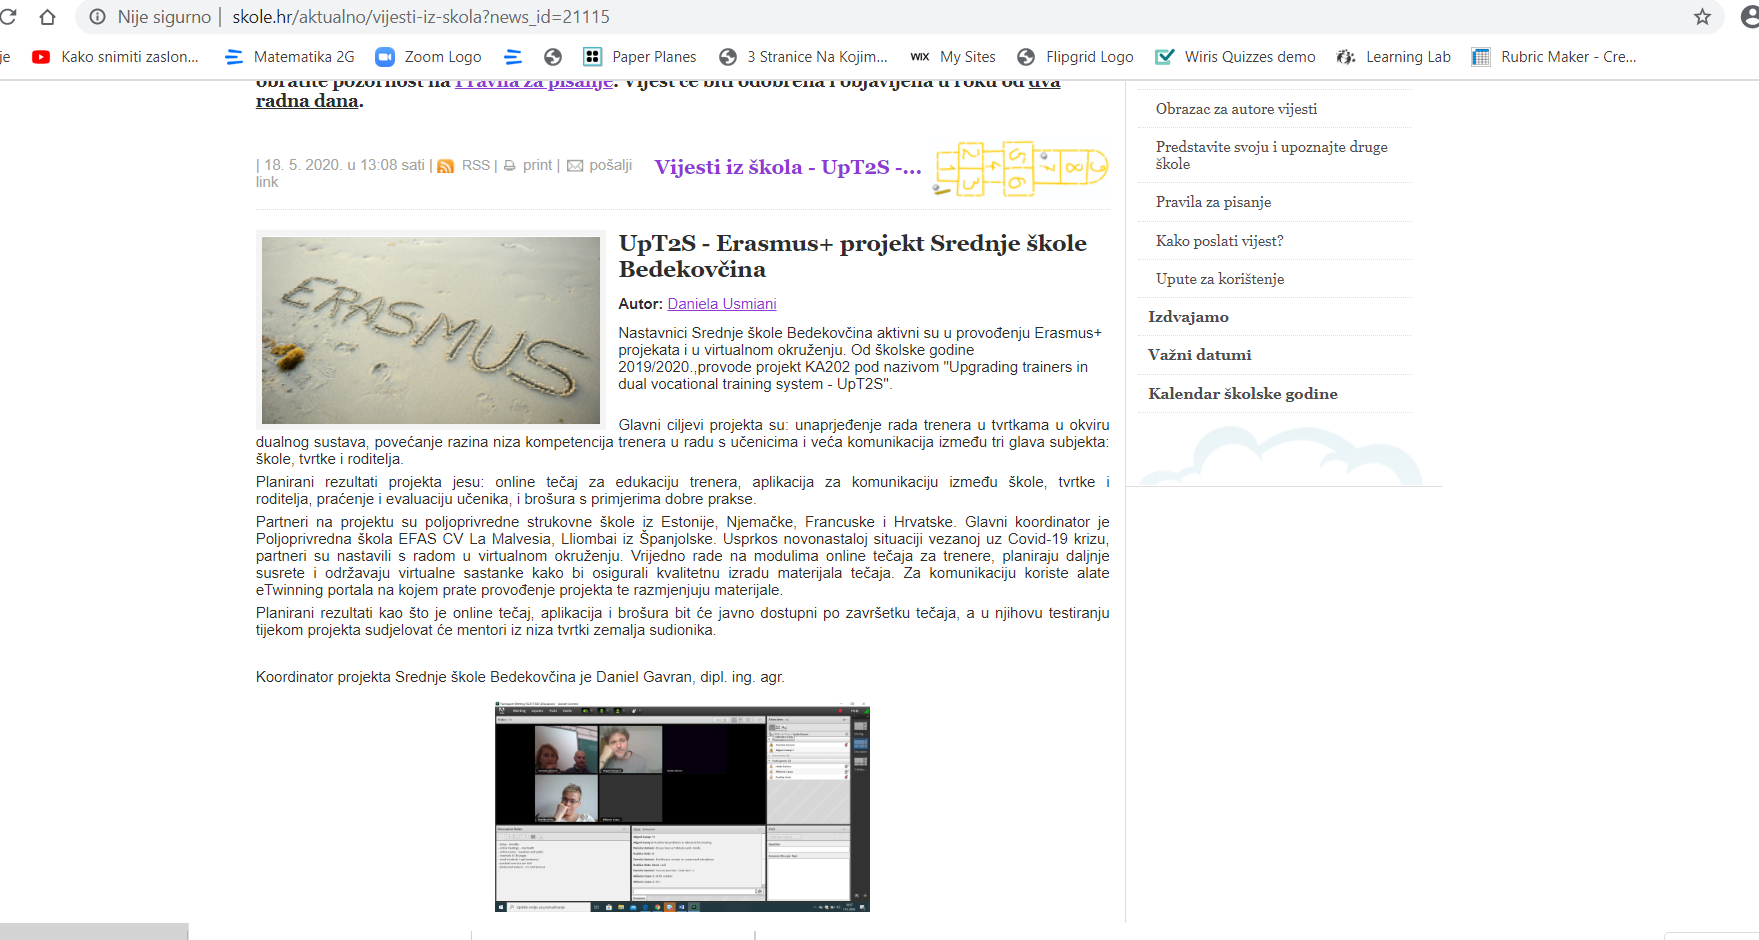Open 'Pravila za pisanje' sidebar item

[1213, 202]
